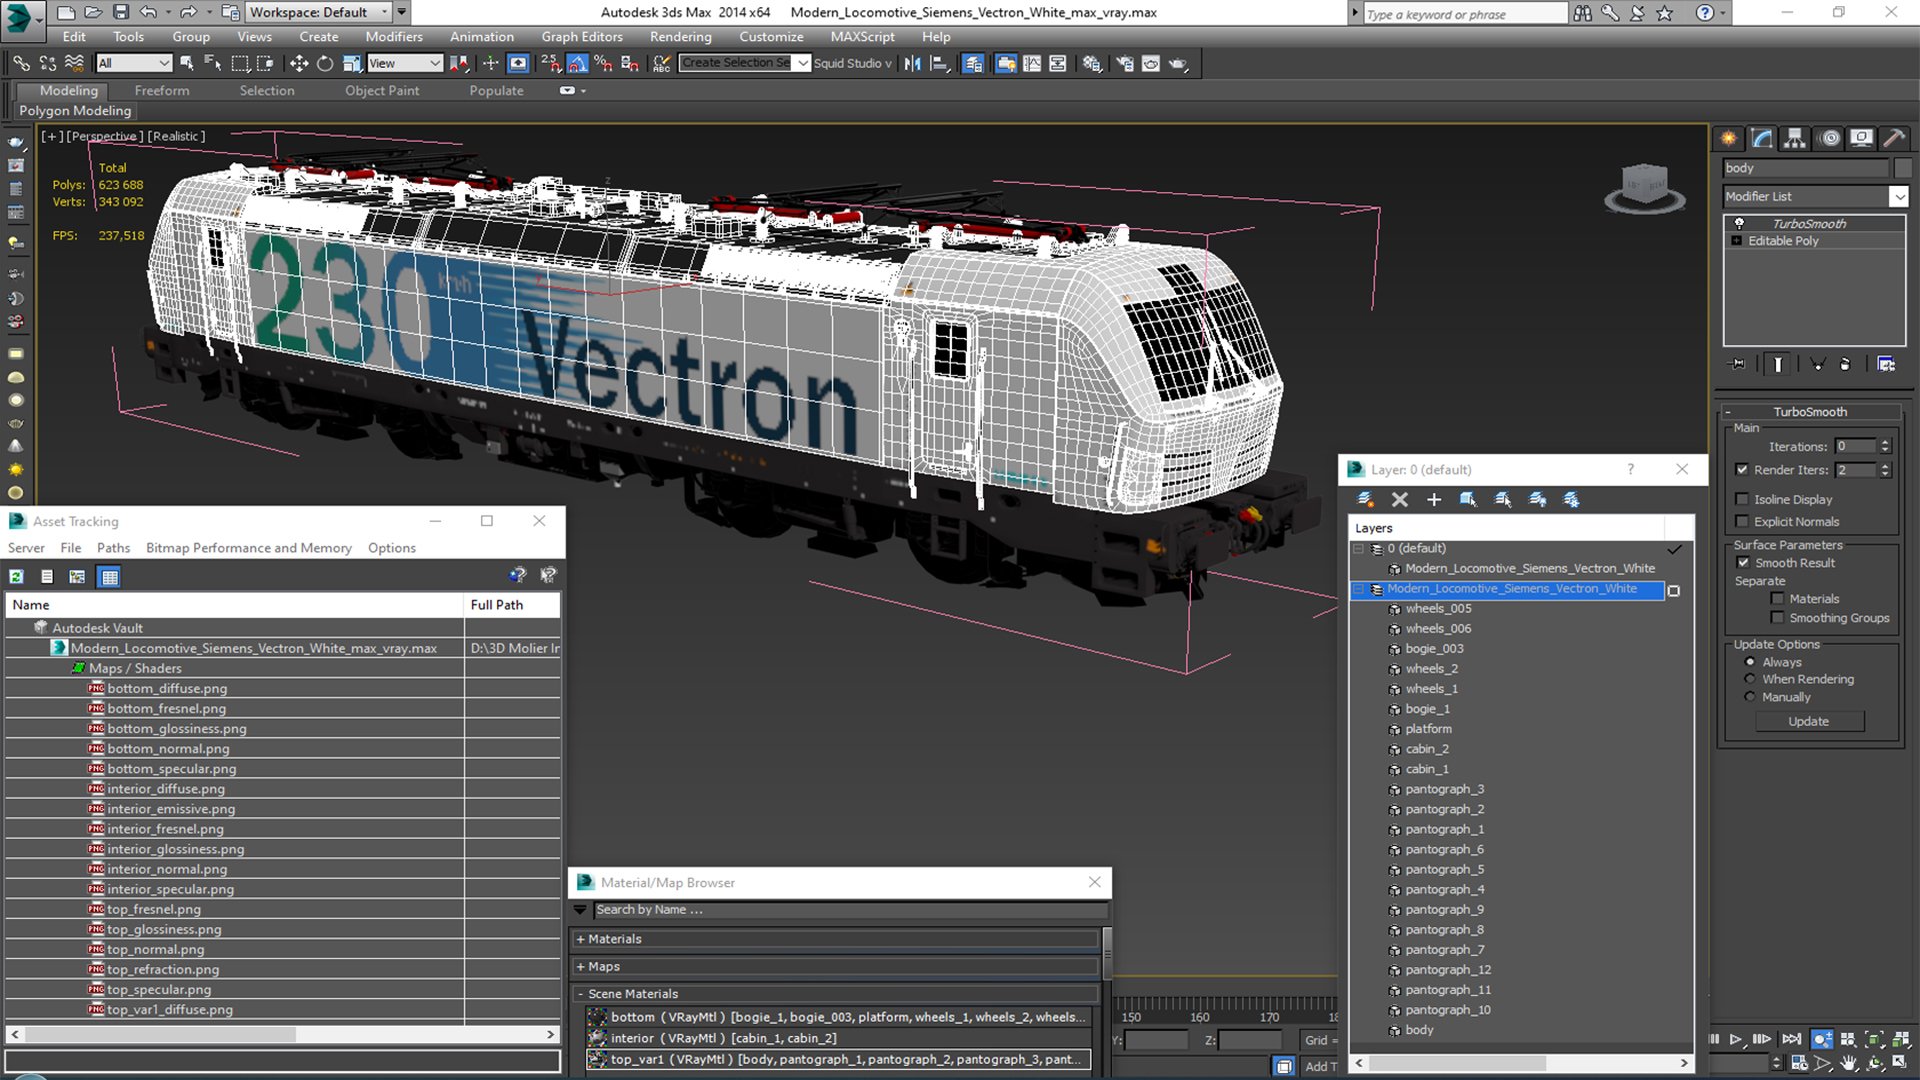Screen dimensions: 1920x1080
Task: Open the Create Selection Set dropdown
Action: pyautogui.click(x=802, y=63)
